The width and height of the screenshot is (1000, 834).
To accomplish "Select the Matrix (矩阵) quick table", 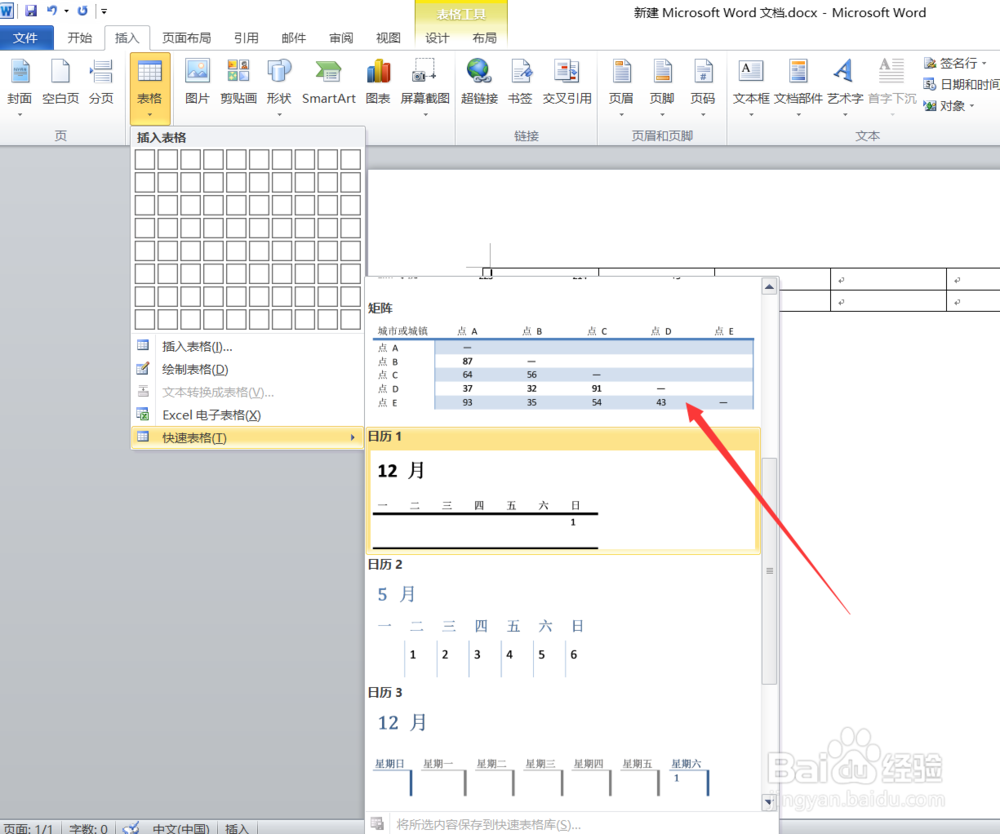I will 563,361.
